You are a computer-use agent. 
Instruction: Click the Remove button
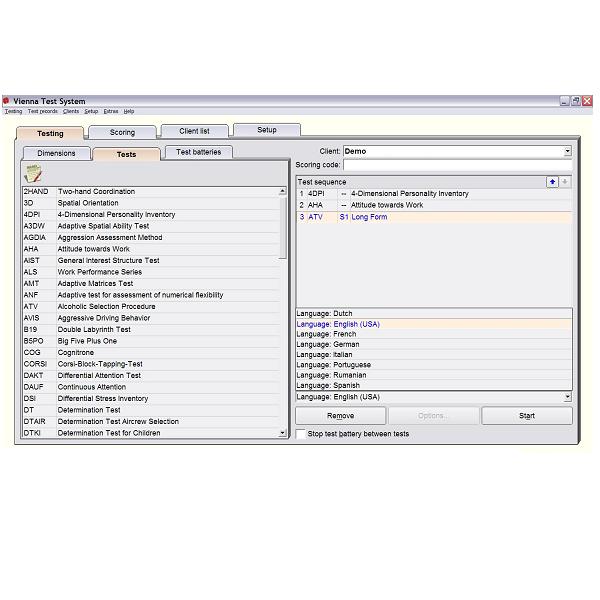341,416
